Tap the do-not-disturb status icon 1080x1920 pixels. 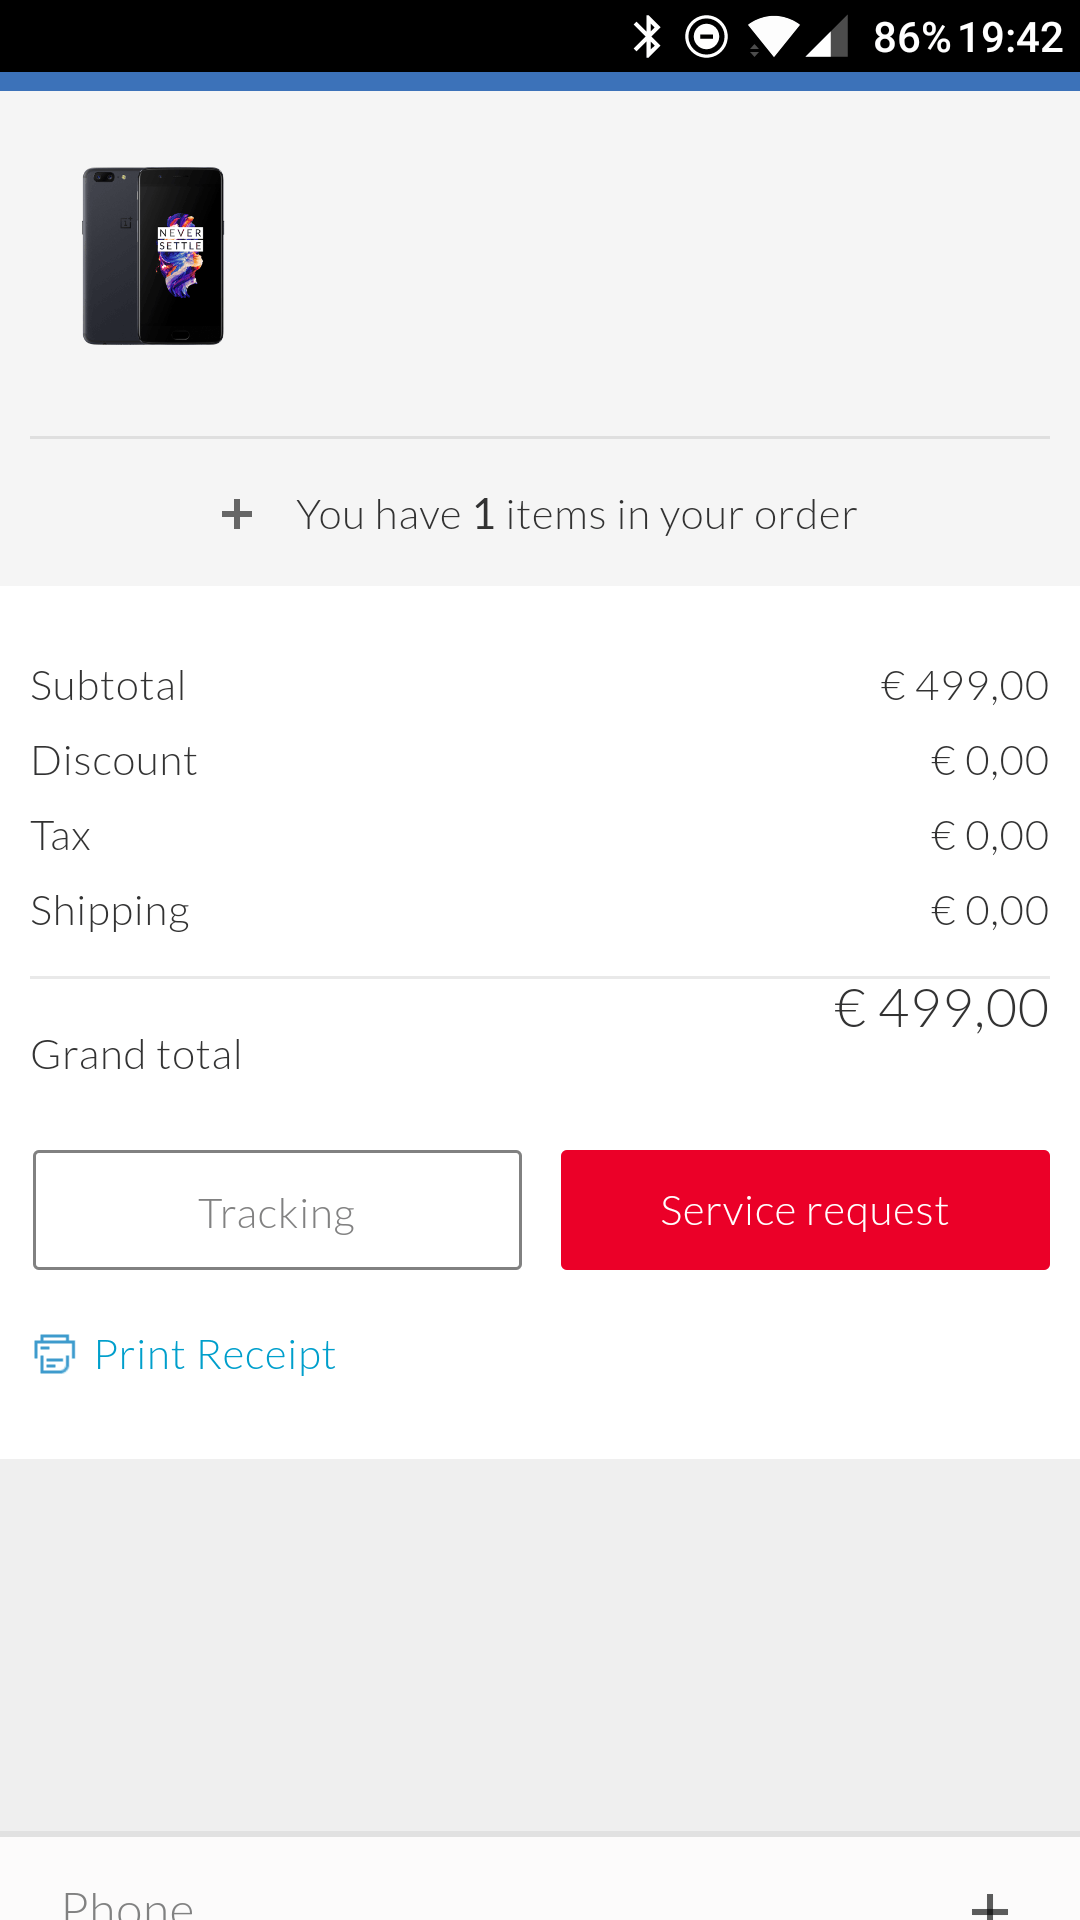tap(706, 37)
